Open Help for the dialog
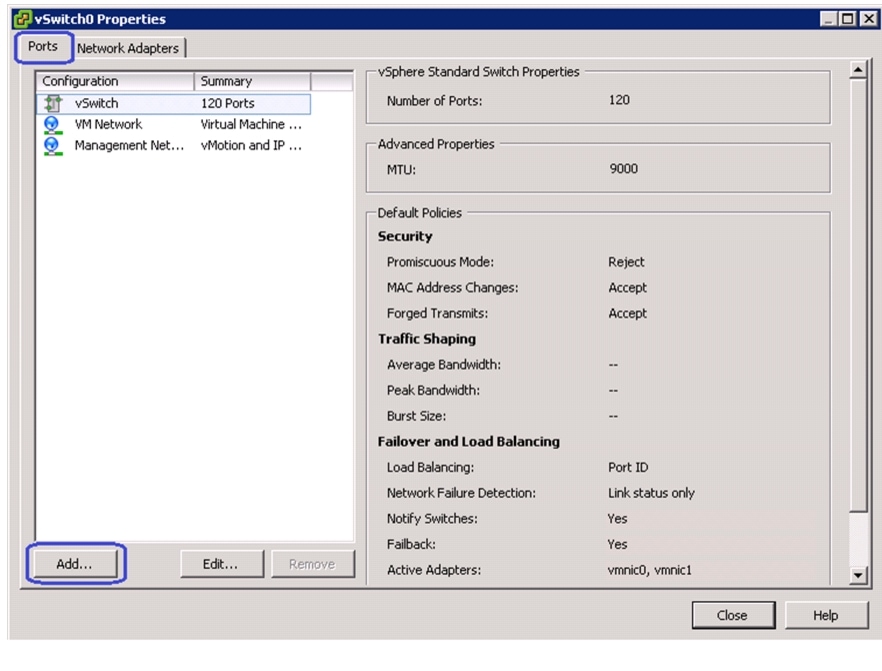The height and width of the screenshot is (671, 882). point(826,615)
